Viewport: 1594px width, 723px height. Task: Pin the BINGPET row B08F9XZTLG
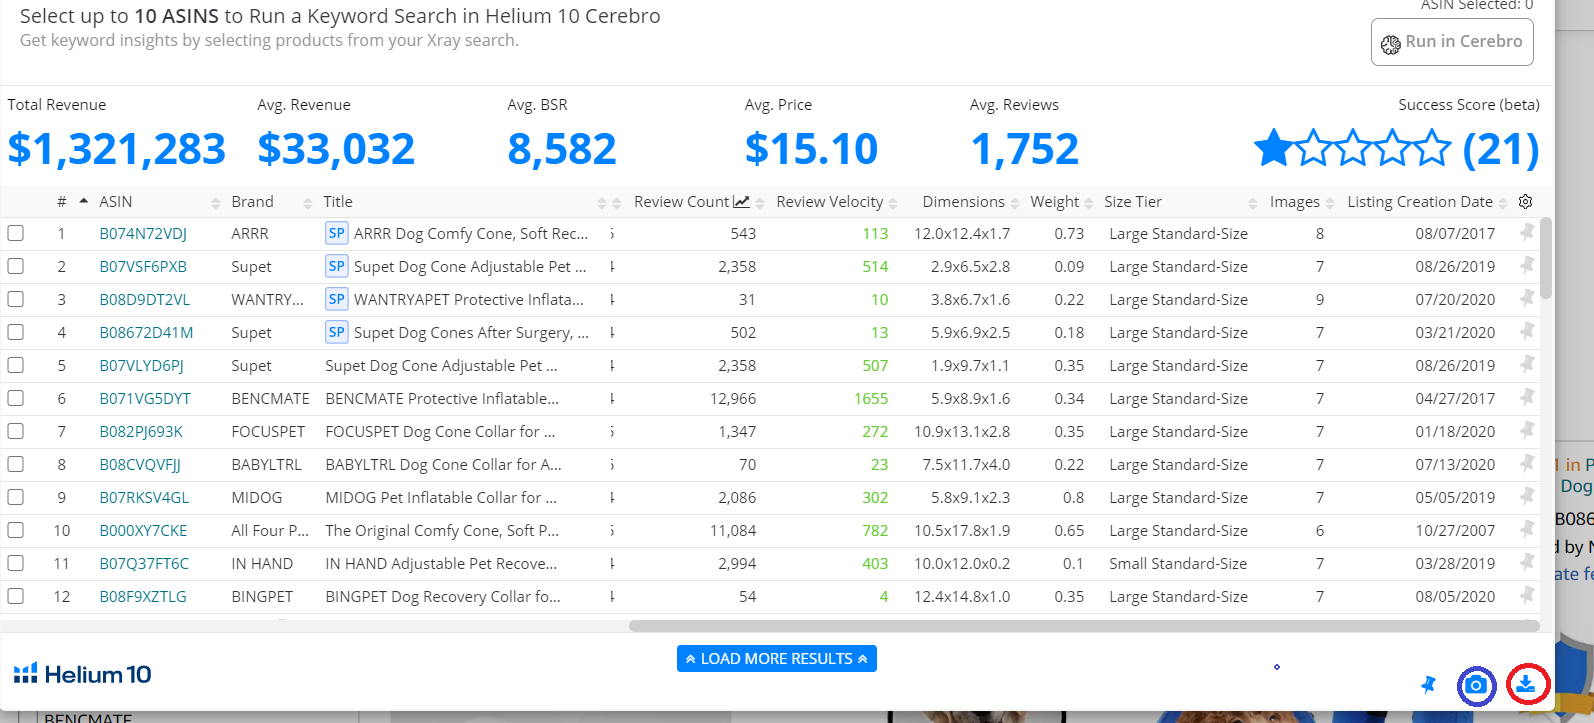click(1527, 595)
